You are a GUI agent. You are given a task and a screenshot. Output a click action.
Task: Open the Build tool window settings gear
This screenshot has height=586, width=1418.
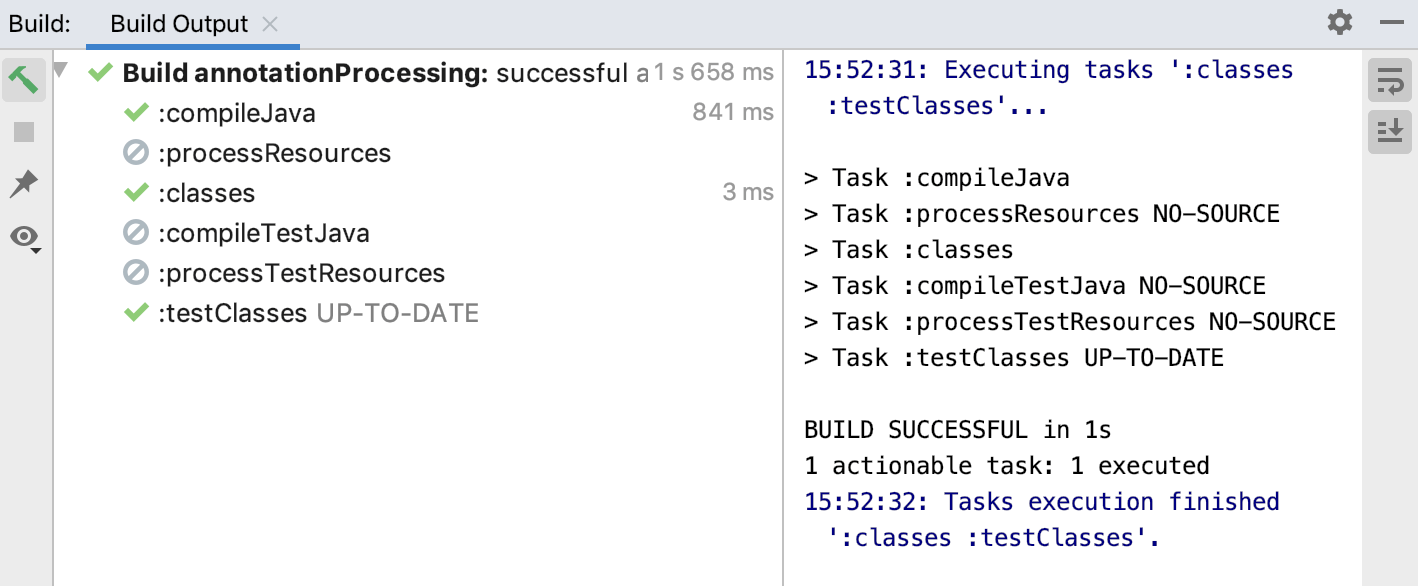pyautogui.click(x=1339, y=21)
